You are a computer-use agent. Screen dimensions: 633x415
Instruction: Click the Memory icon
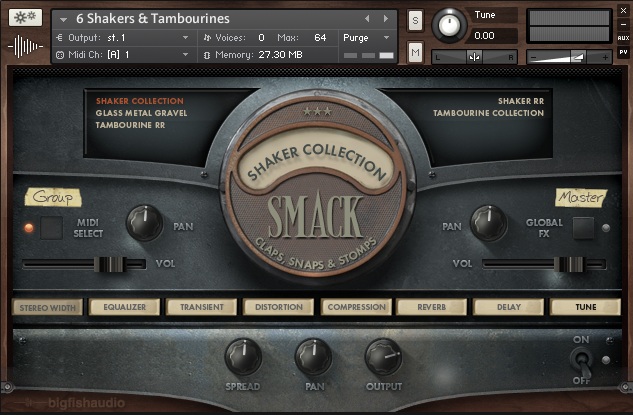[207, 55]
